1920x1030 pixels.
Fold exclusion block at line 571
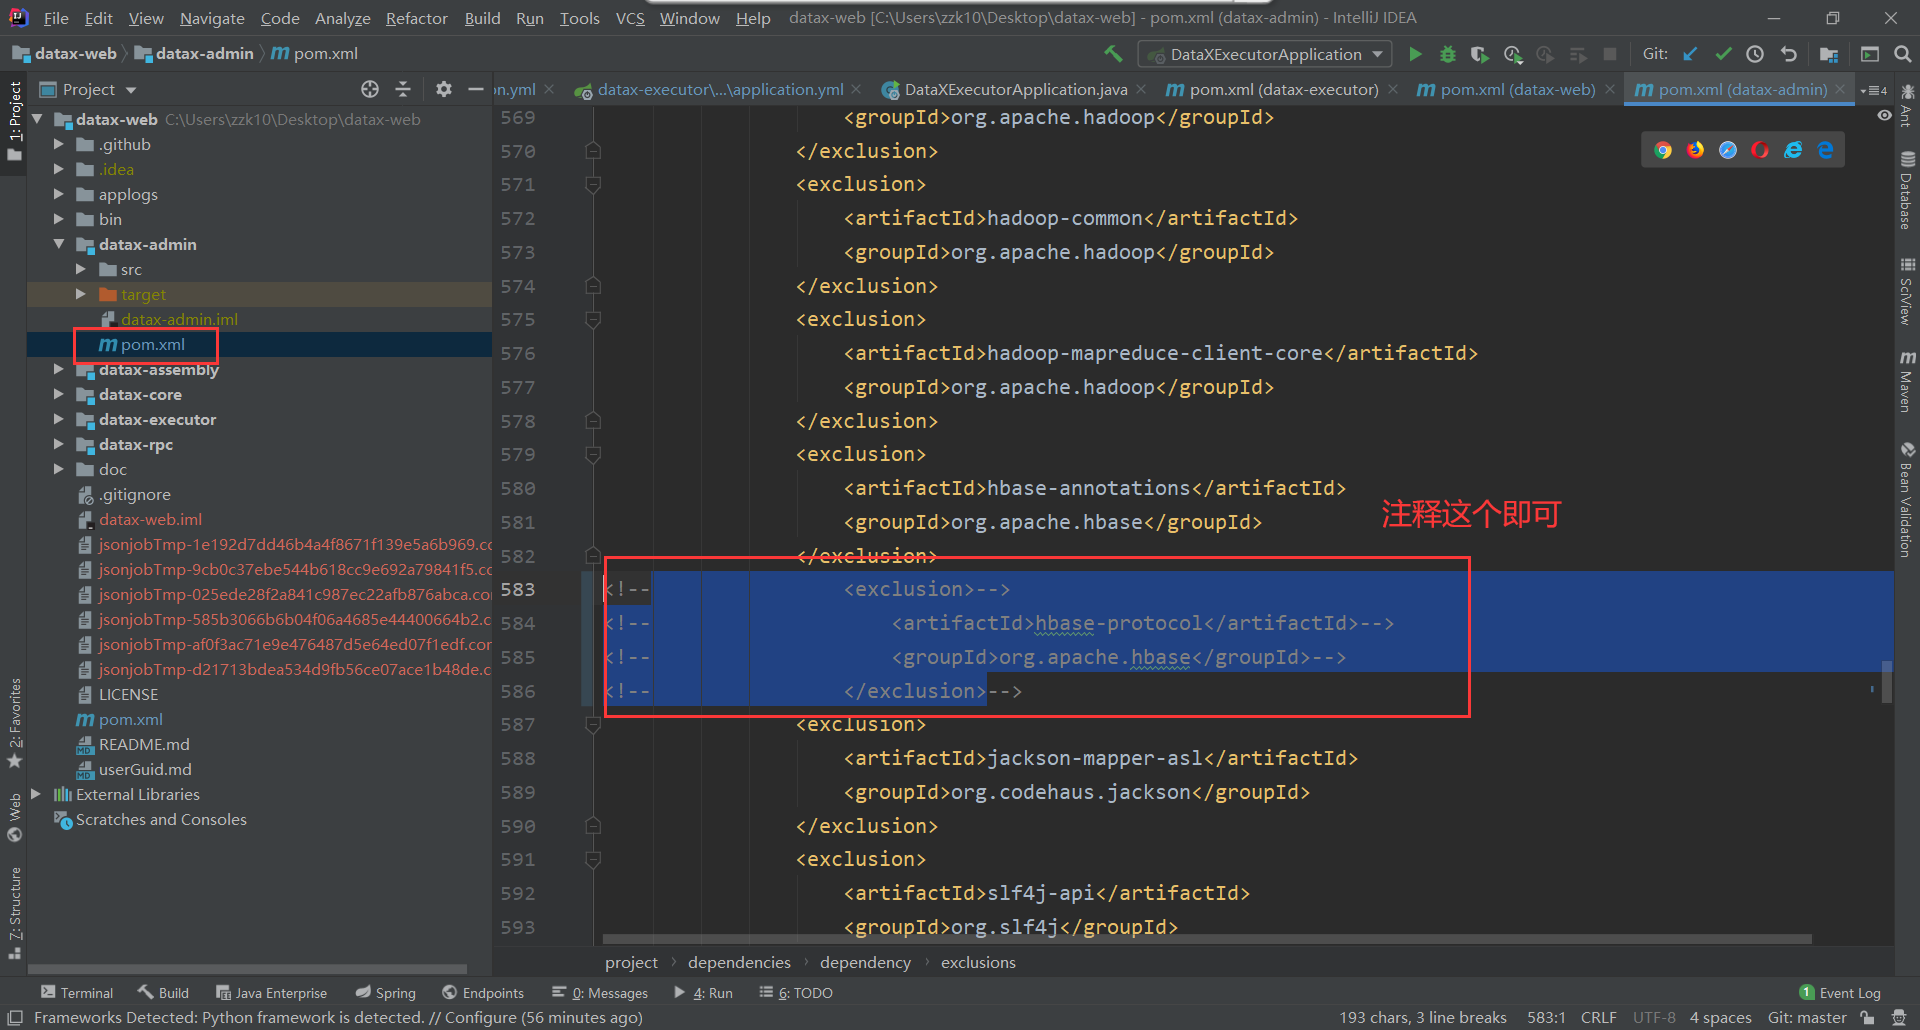(593, 184)
